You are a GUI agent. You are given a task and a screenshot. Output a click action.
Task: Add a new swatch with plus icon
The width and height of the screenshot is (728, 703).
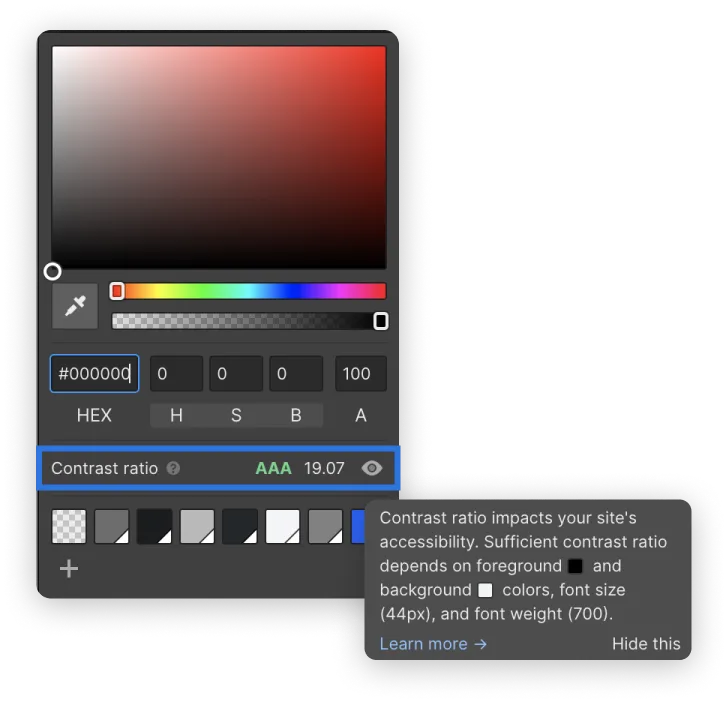tap(69, 568)
